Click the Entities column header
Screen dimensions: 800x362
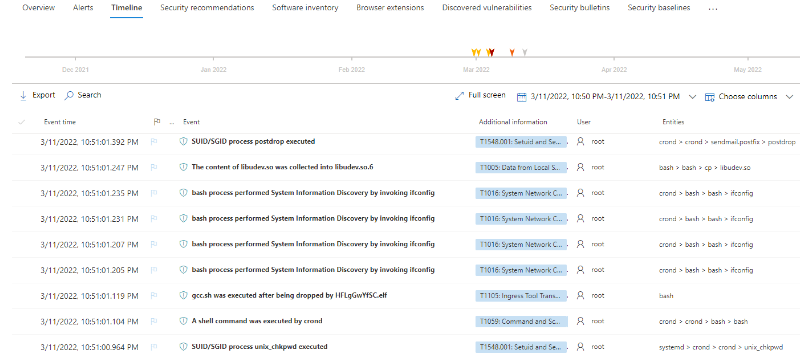pos(673,122)
